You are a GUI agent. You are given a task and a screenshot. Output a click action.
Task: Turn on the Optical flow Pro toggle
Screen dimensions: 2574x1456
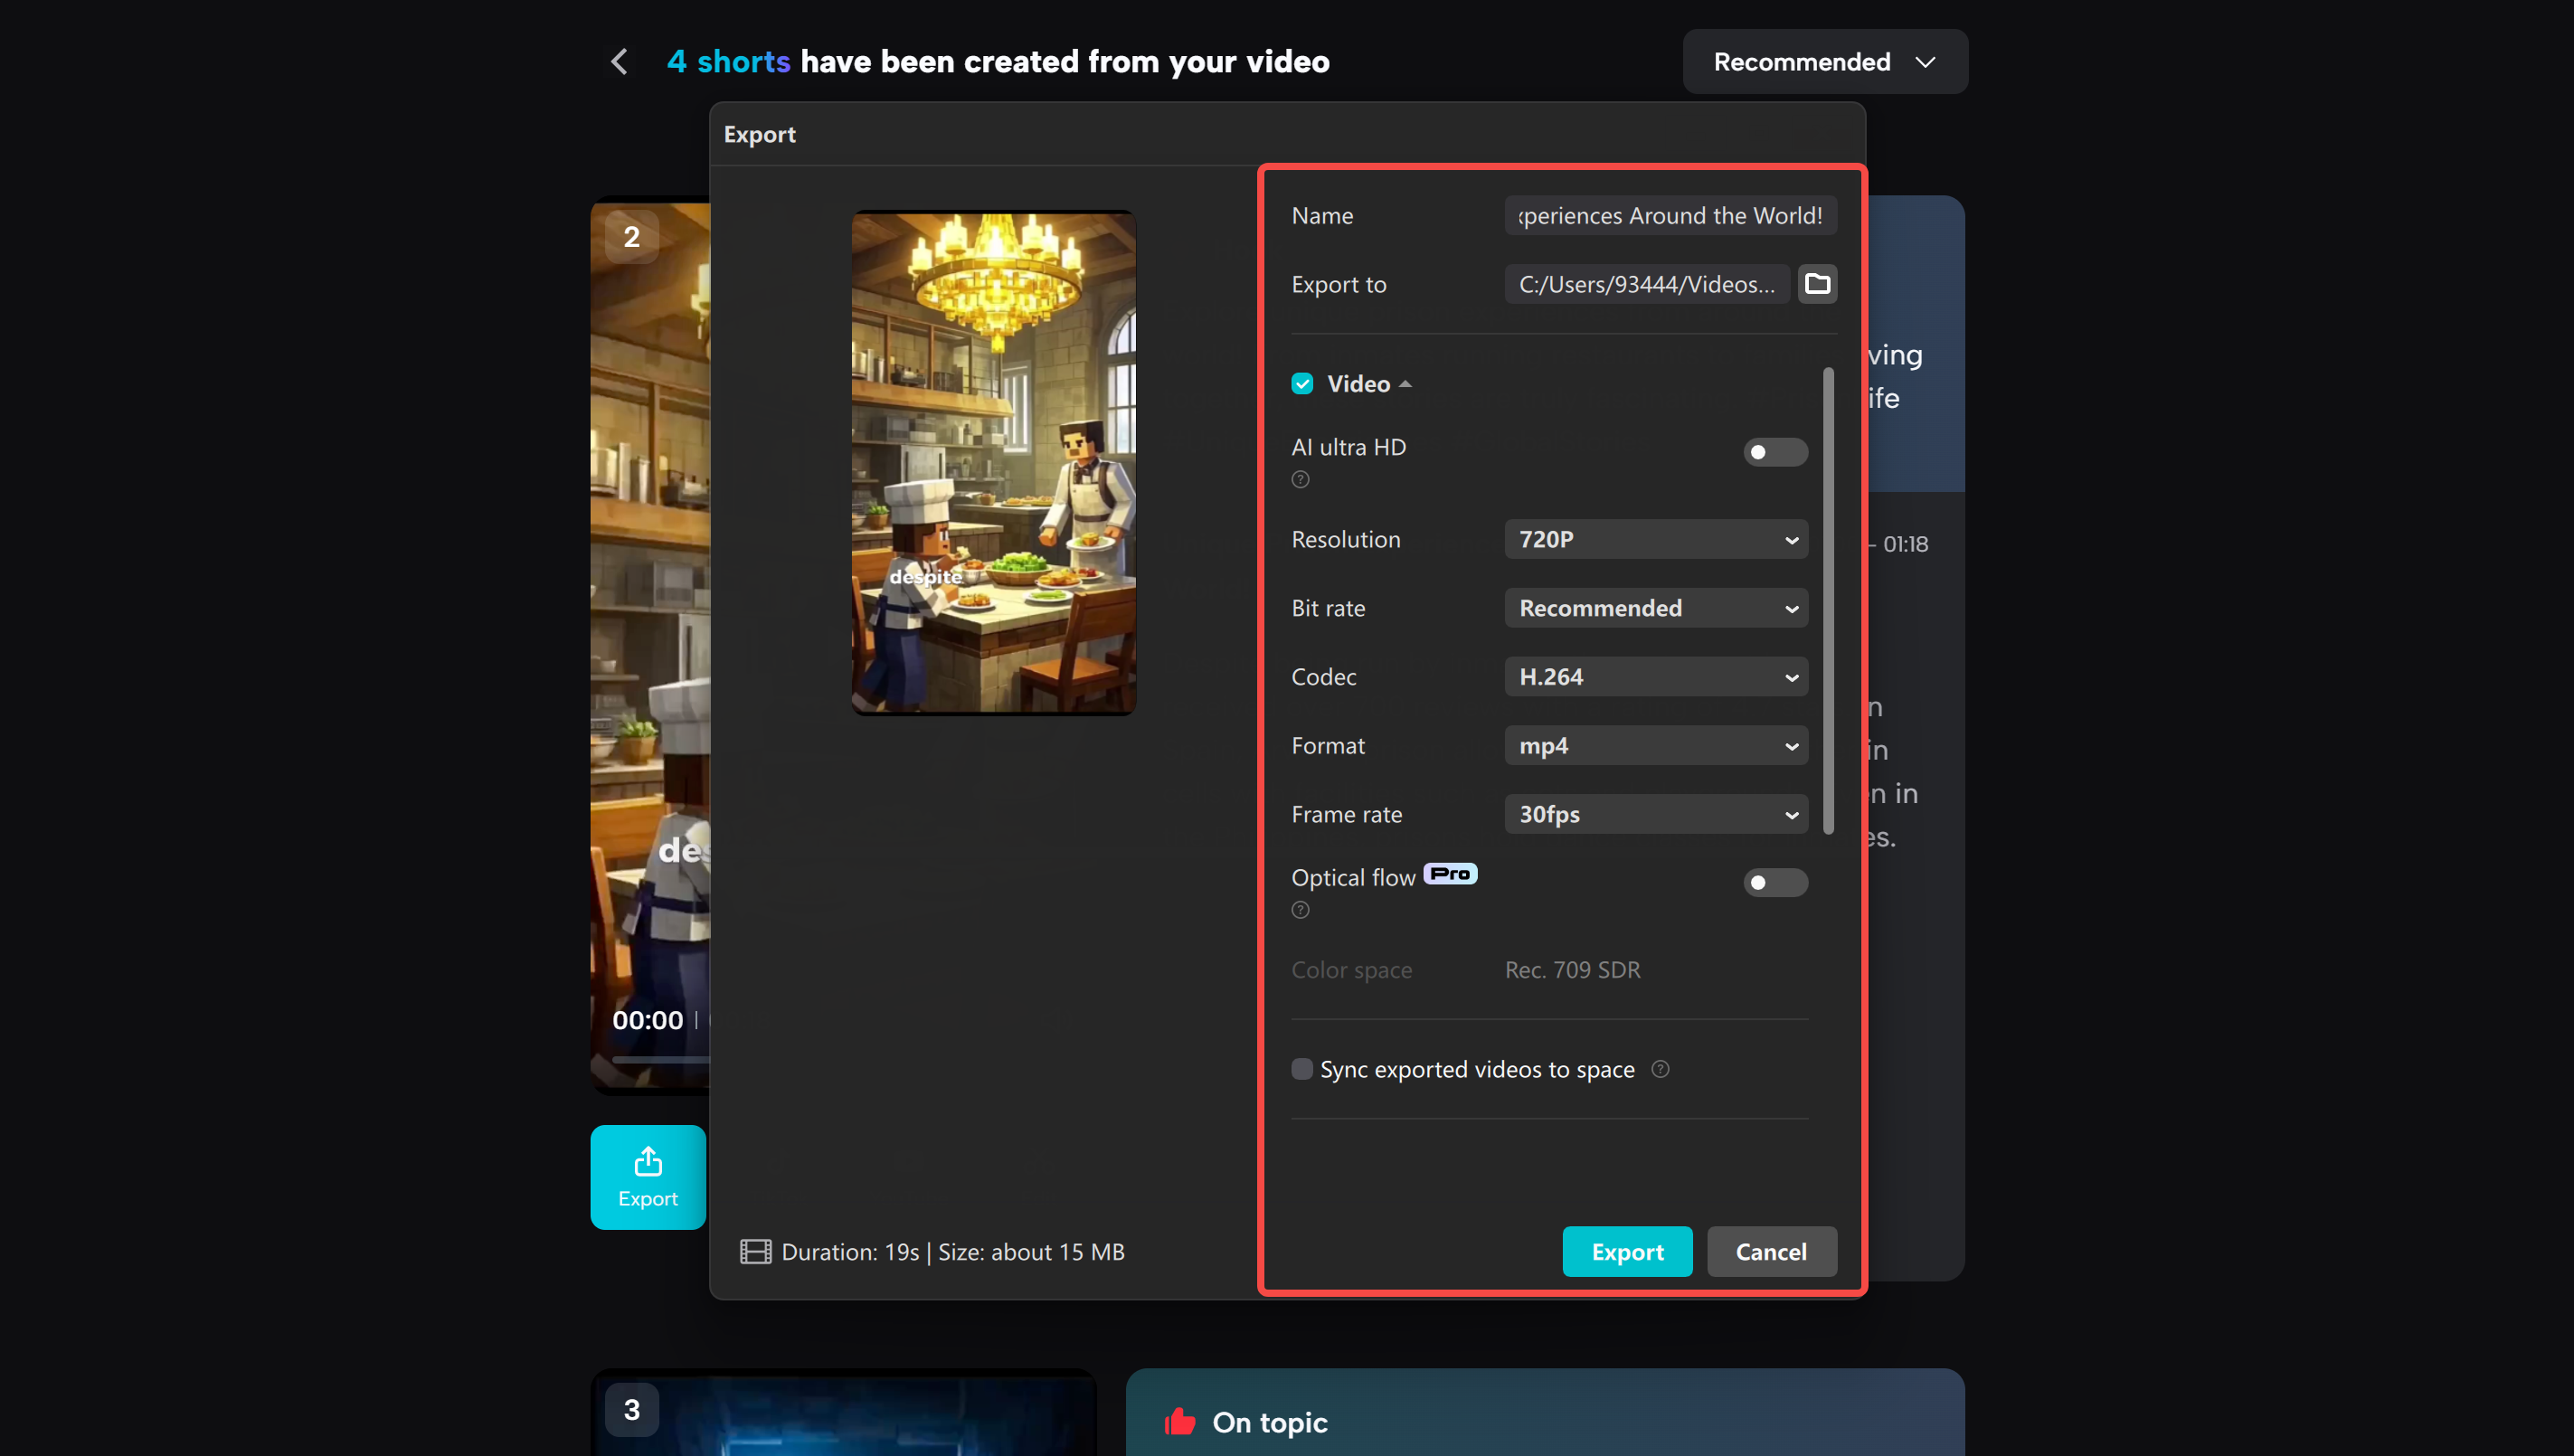coord(1774,882)
